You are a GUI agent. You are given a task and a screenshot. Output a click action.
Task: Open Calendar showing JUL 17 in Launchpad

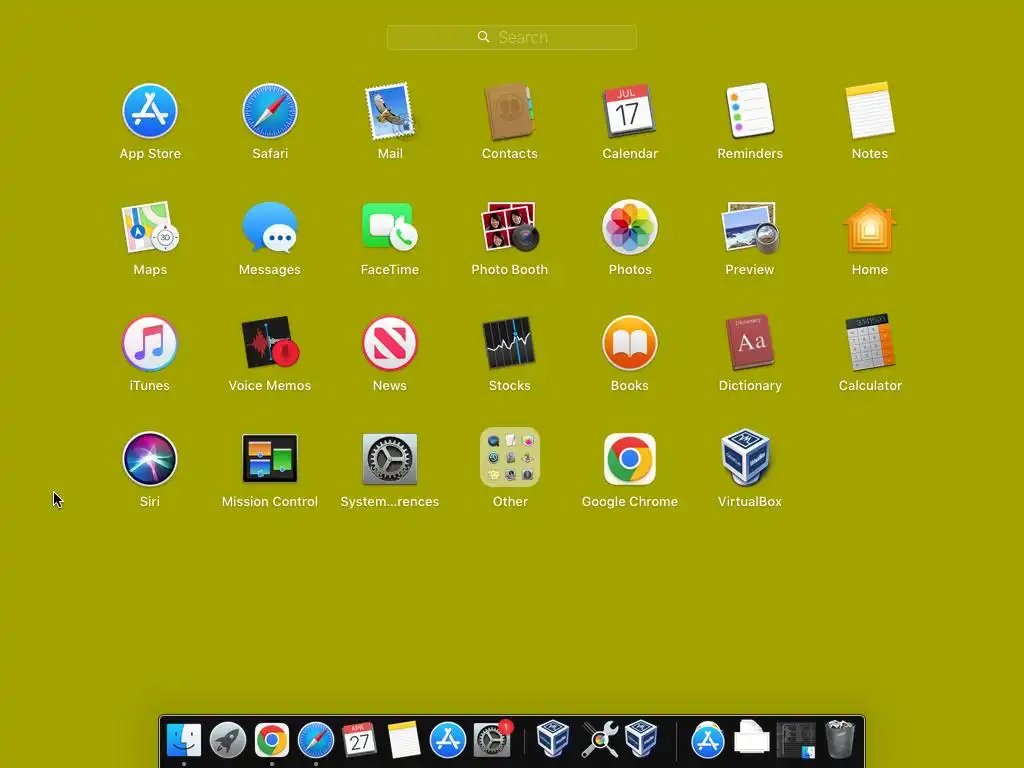pyautogui.click(x=630, y=111)
